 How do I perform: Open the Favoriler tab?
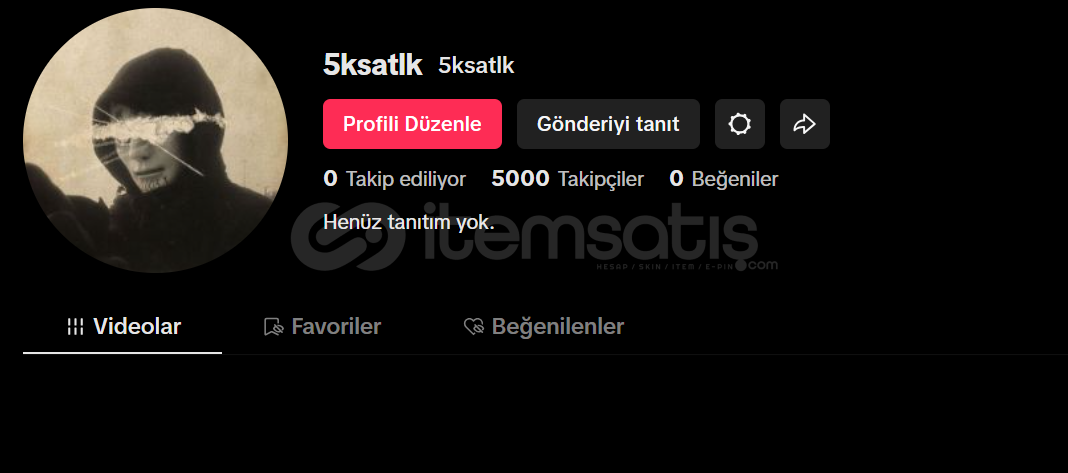tap(322, 327)
